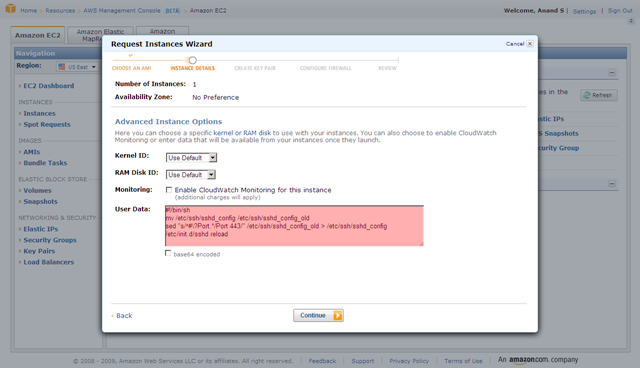
Task: Jump to Configure Firewall step
Action: click(x=325, y=68)
